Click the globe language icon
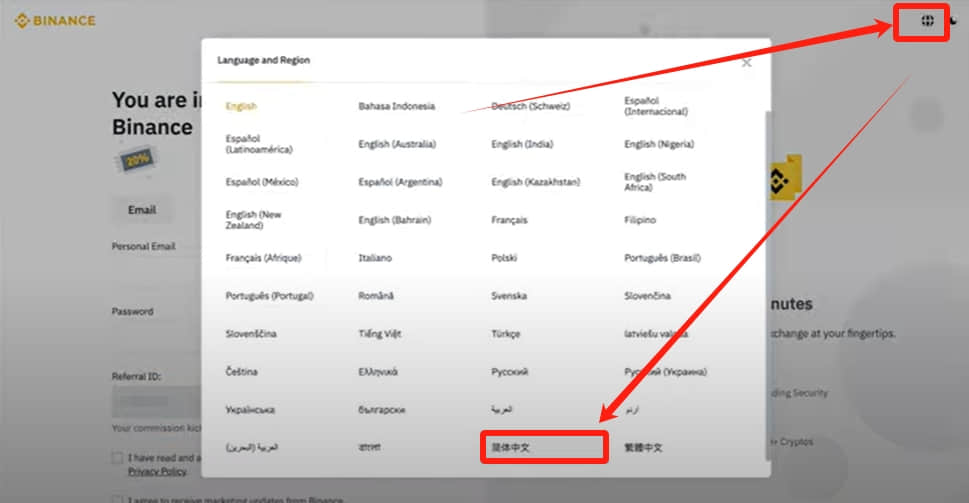The width and height of the screenshot is (969, 503). point(927,21)
